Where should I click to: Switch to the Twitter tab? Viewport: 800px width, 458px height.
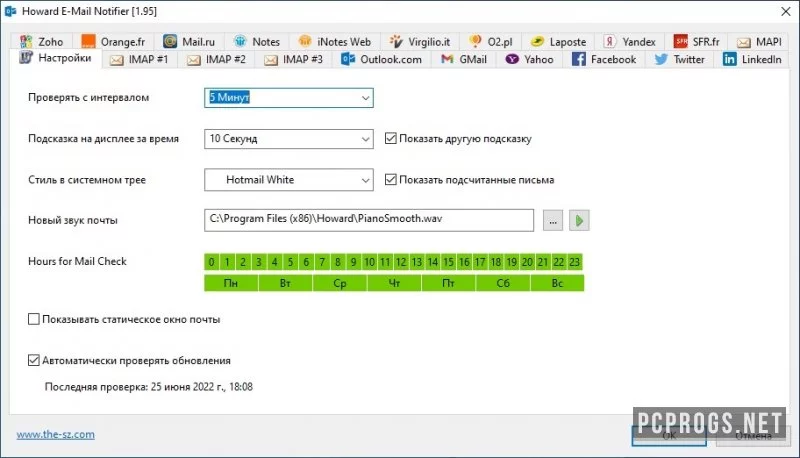pos(680,60)
